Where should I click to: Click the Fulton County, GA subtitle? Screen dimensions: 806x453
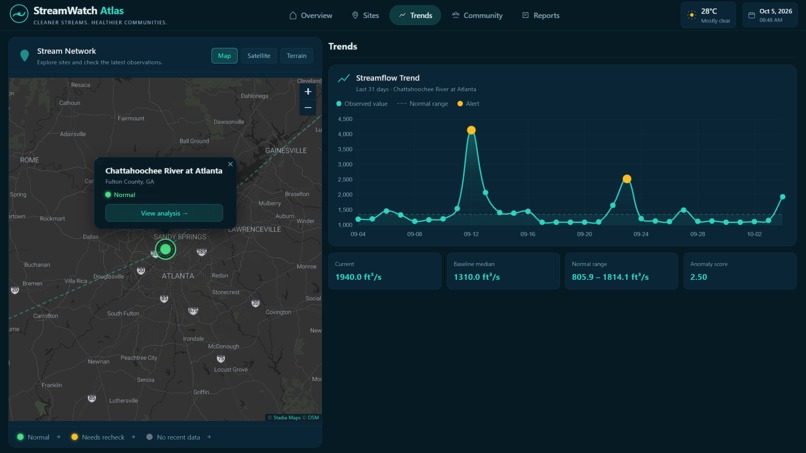tap(130, 182)
